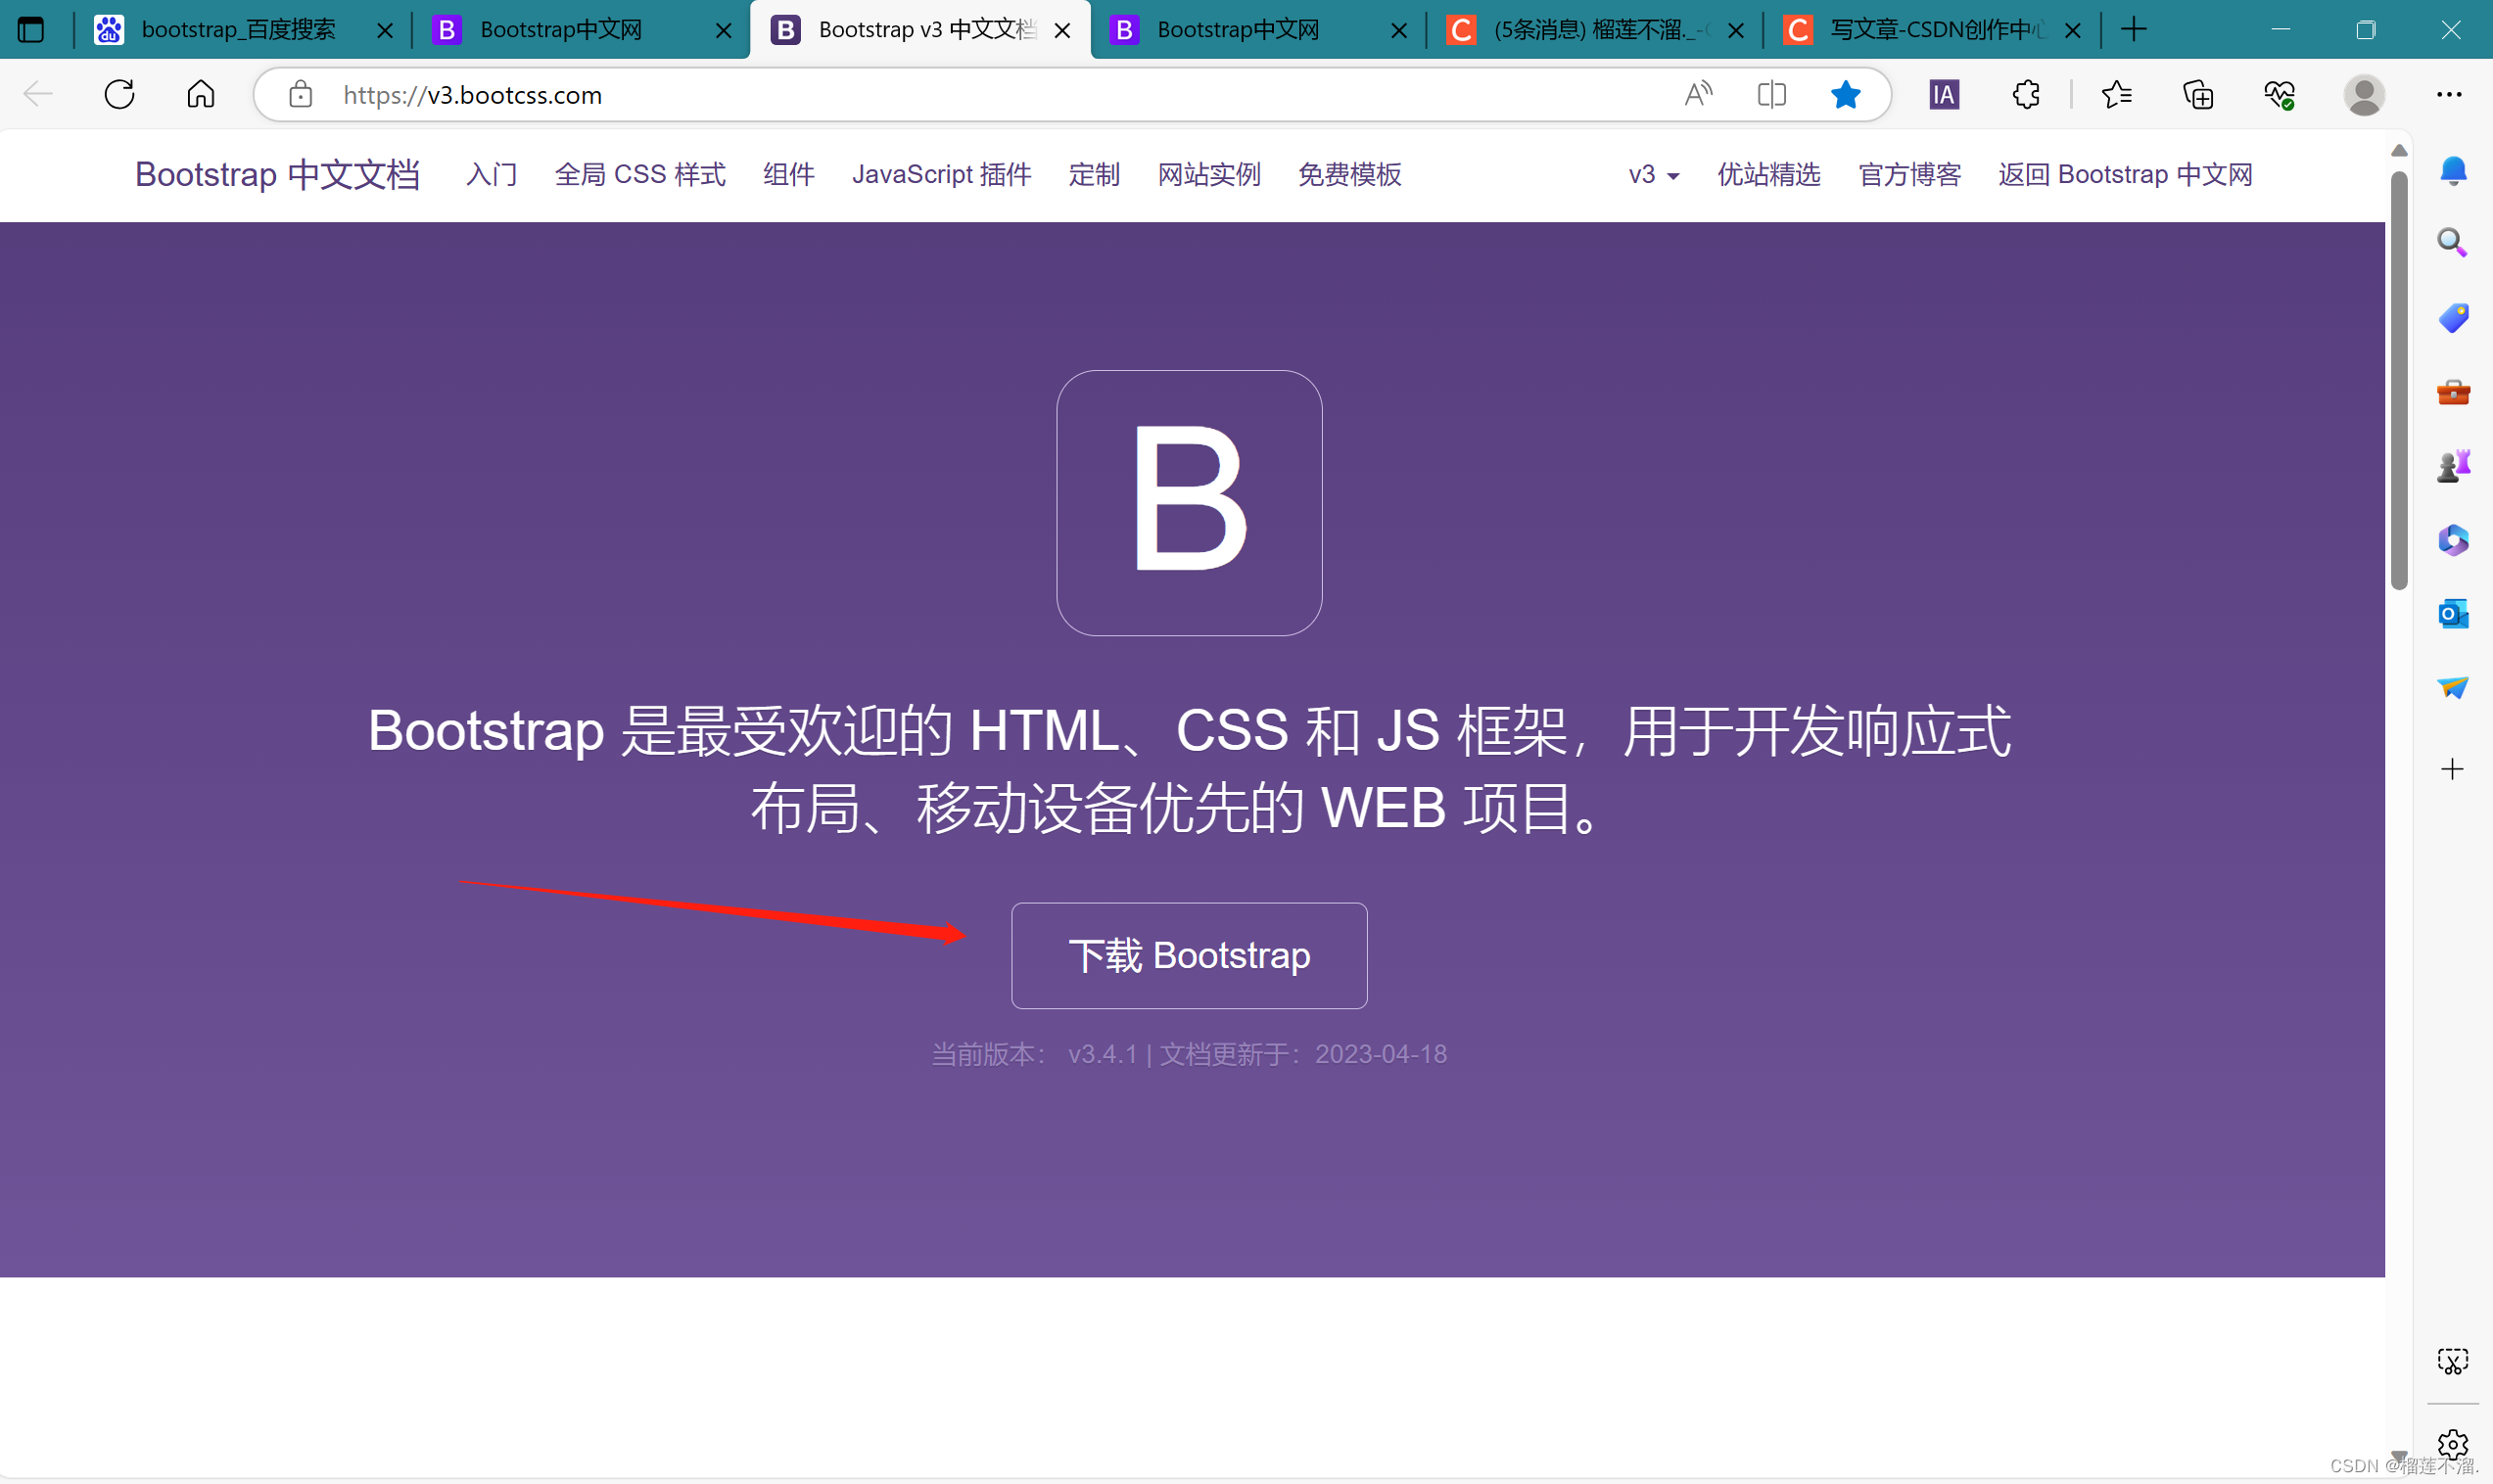Open the browser settings and more menu
The width and height of the screenshot is (2493, 1484).
2448,95
